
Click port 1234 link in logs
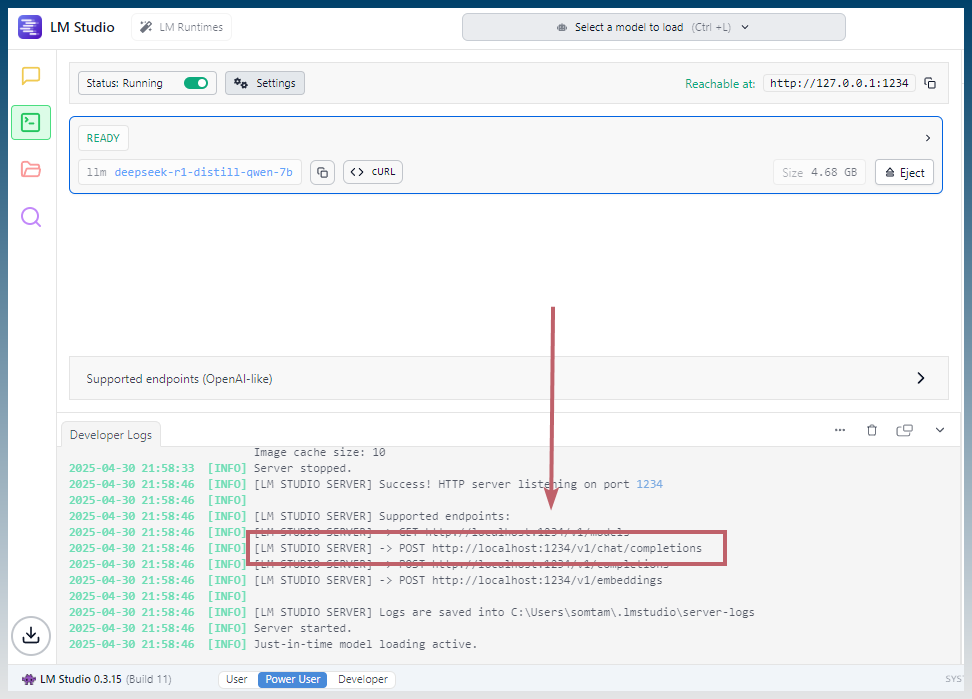coord(649,484)
